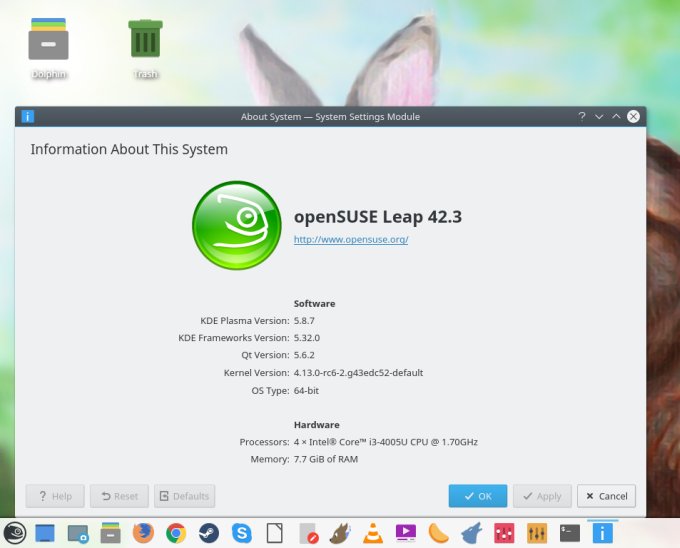Image resolution: width=680 pixels, height=548 pixels.
Task: Open the purple video player taskbar icon
Action: (406, 533)
